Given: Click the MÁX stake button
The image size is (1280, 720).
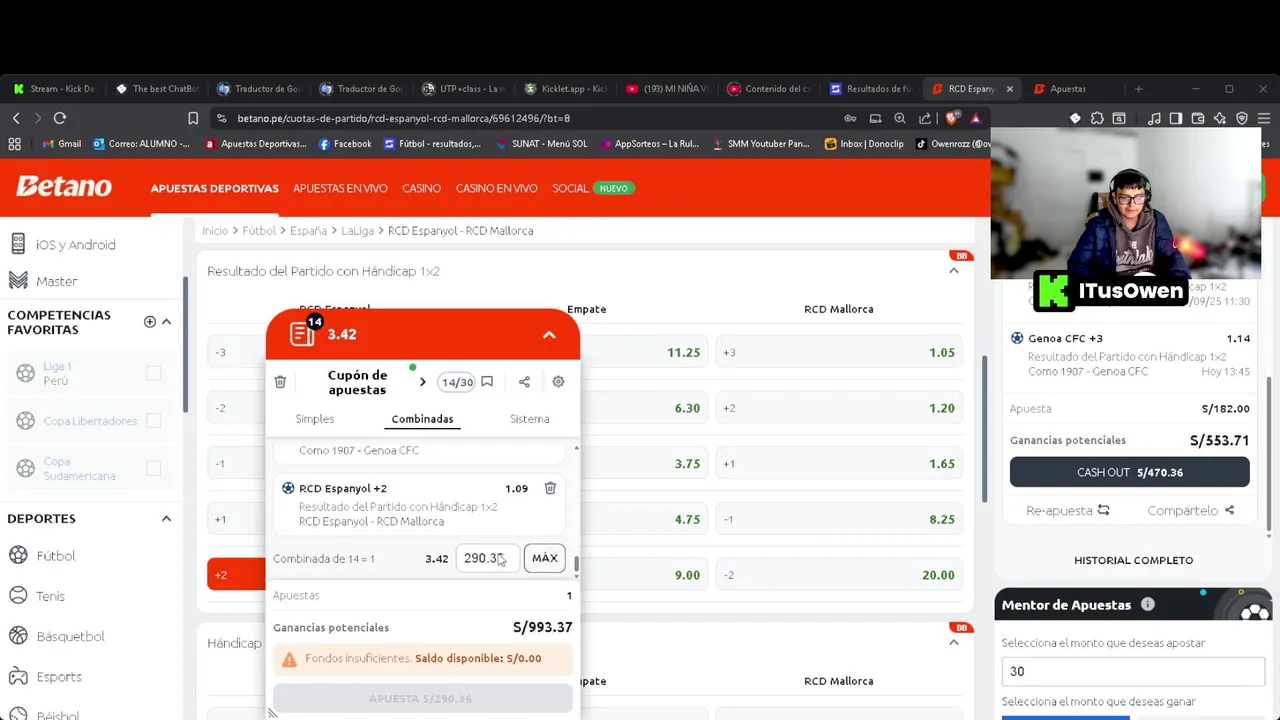Looking at the screenshot, I should click(545, 558).
